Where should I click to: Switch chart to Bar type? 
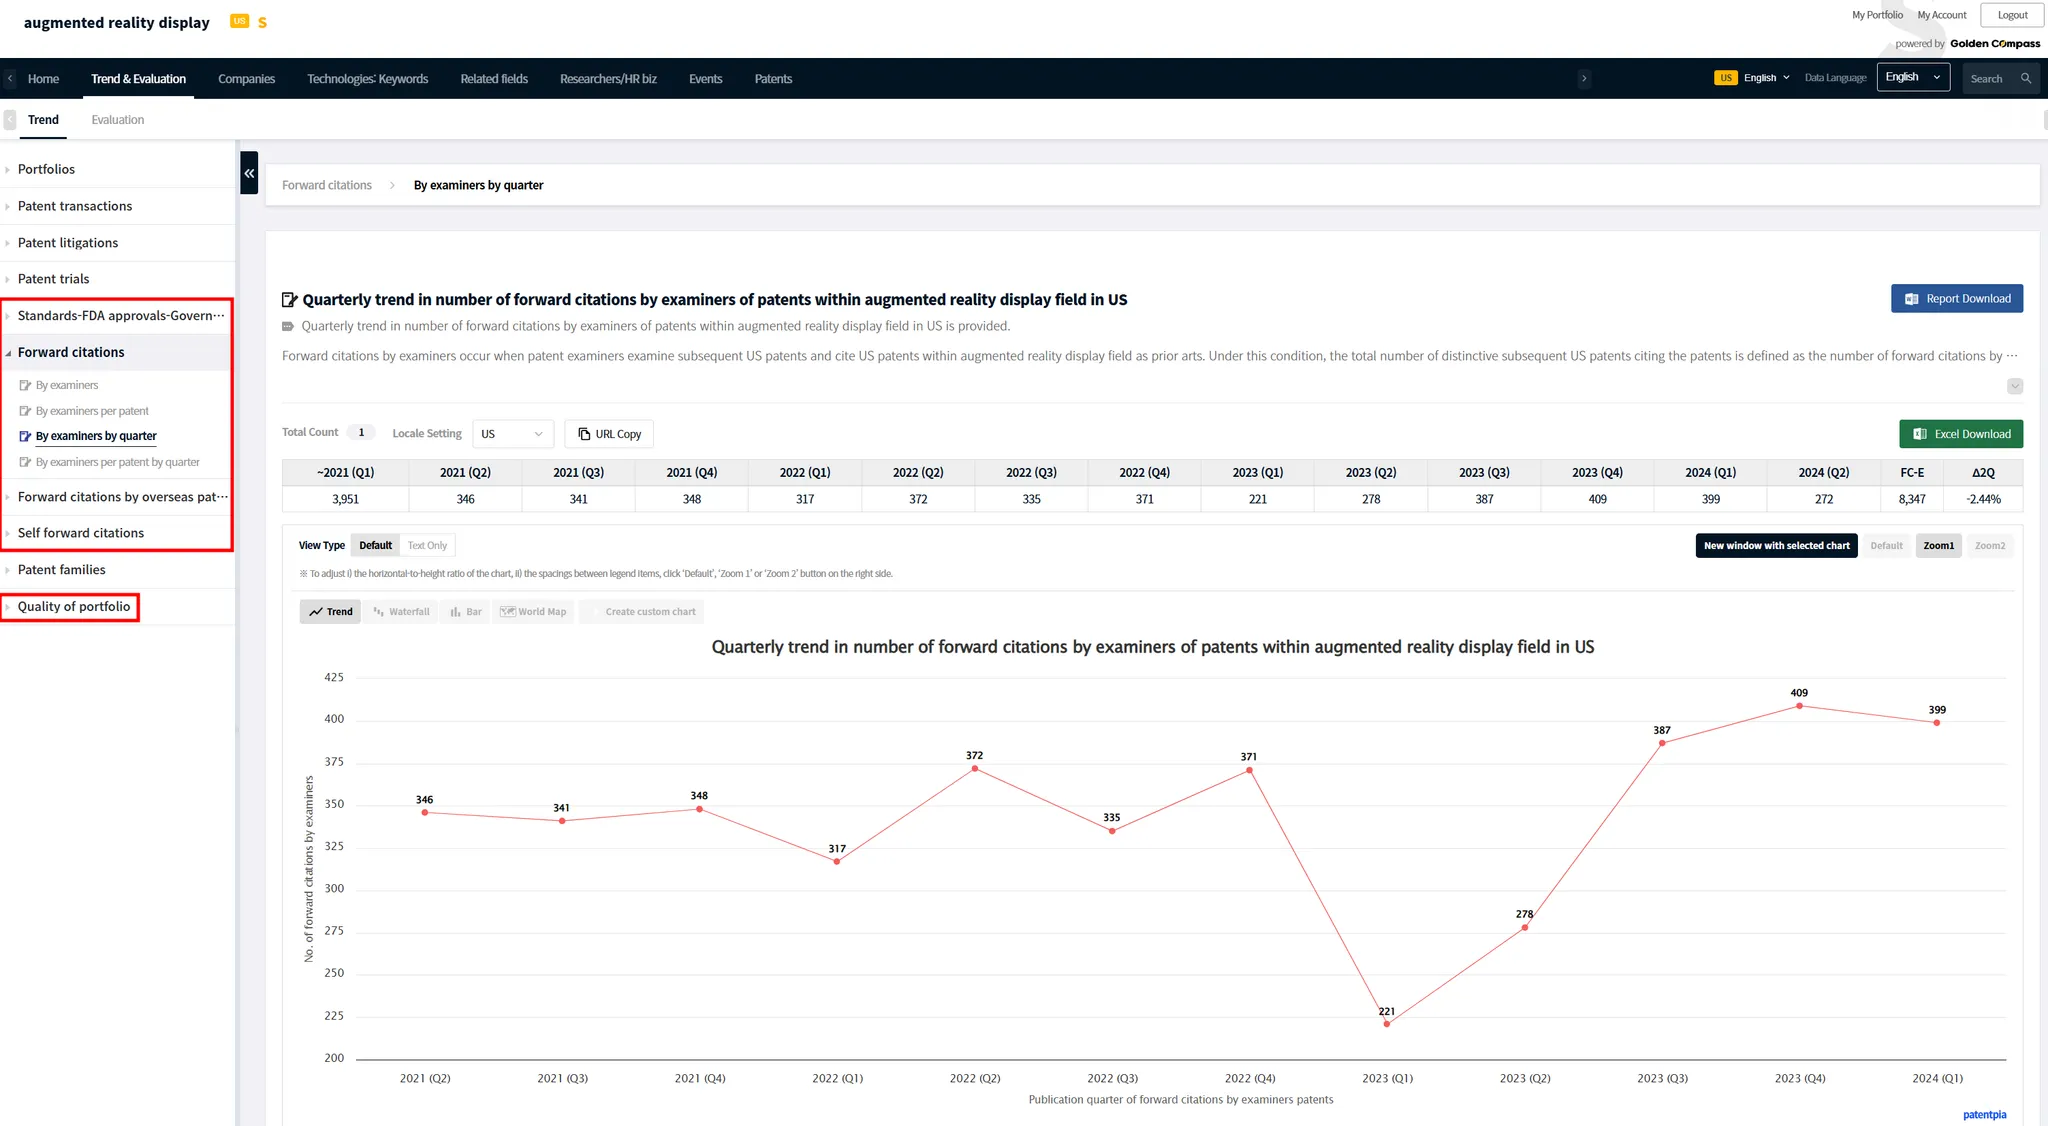466,612
